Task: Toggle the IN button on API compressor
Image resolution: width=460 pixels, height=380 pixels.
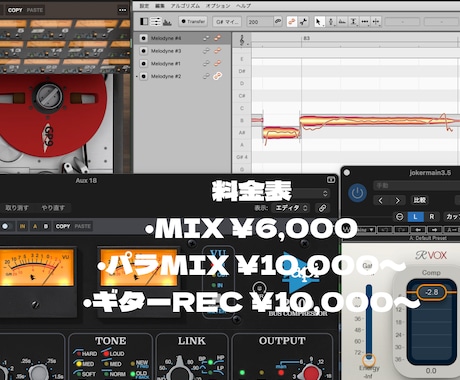Action: point(22,226)
